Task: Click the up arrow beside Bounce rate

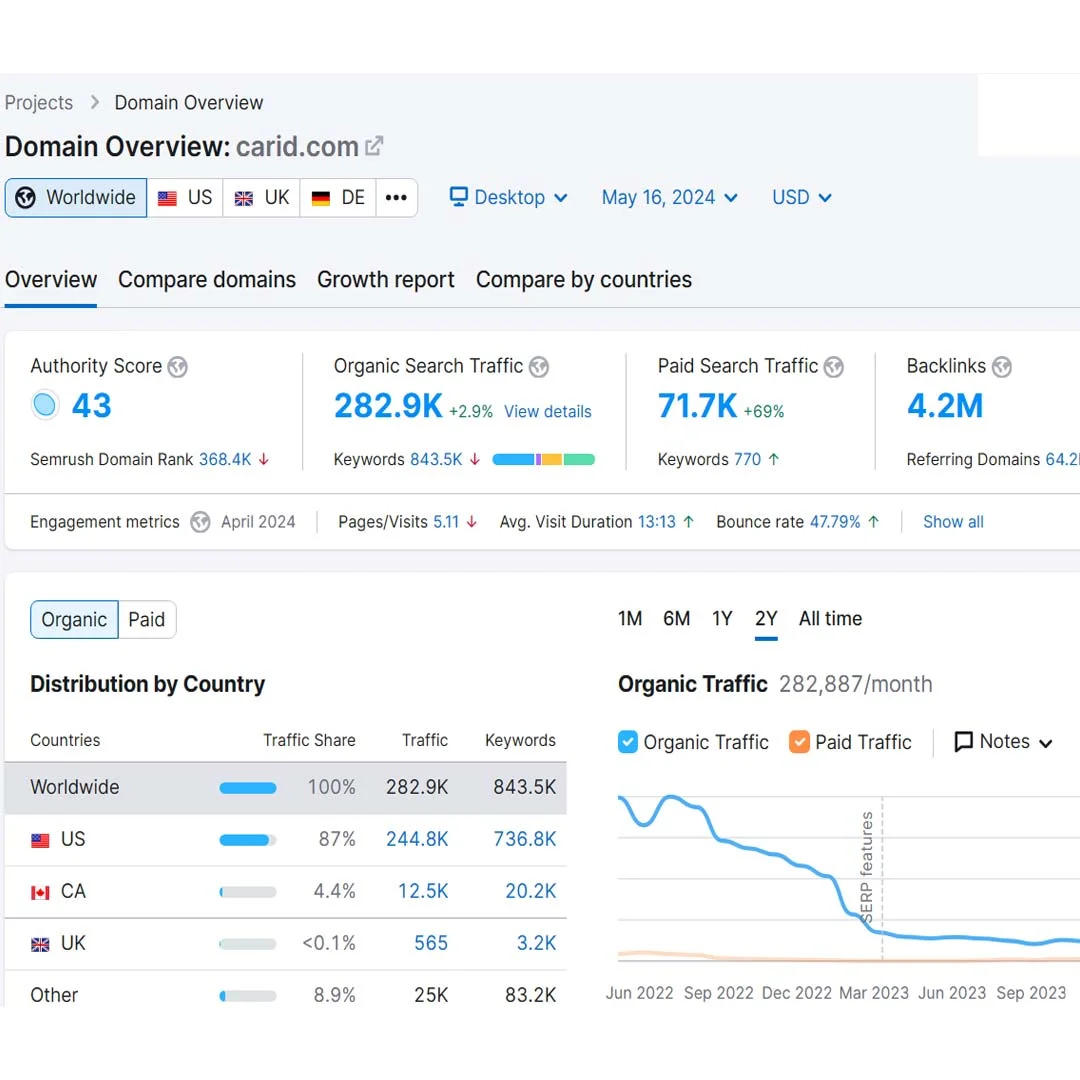Action: [873, 522]
